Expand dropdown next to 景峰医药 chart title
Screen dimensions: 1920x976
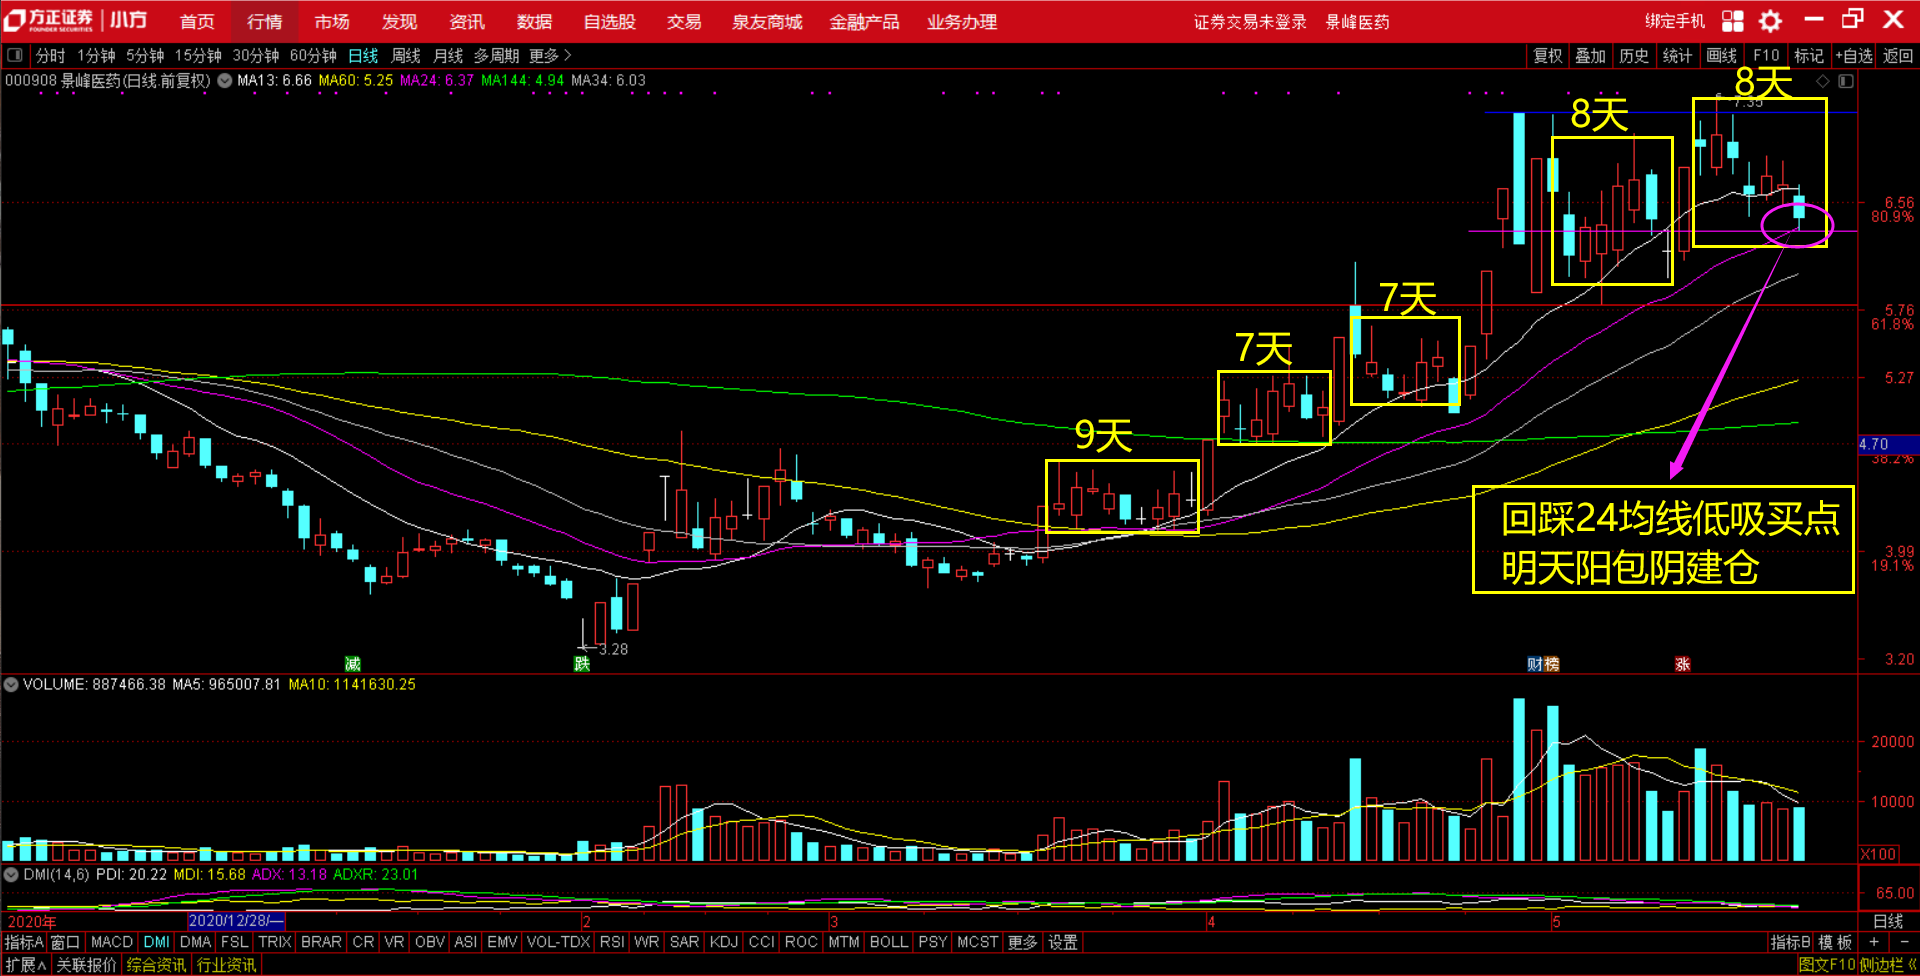coord(225,81)
